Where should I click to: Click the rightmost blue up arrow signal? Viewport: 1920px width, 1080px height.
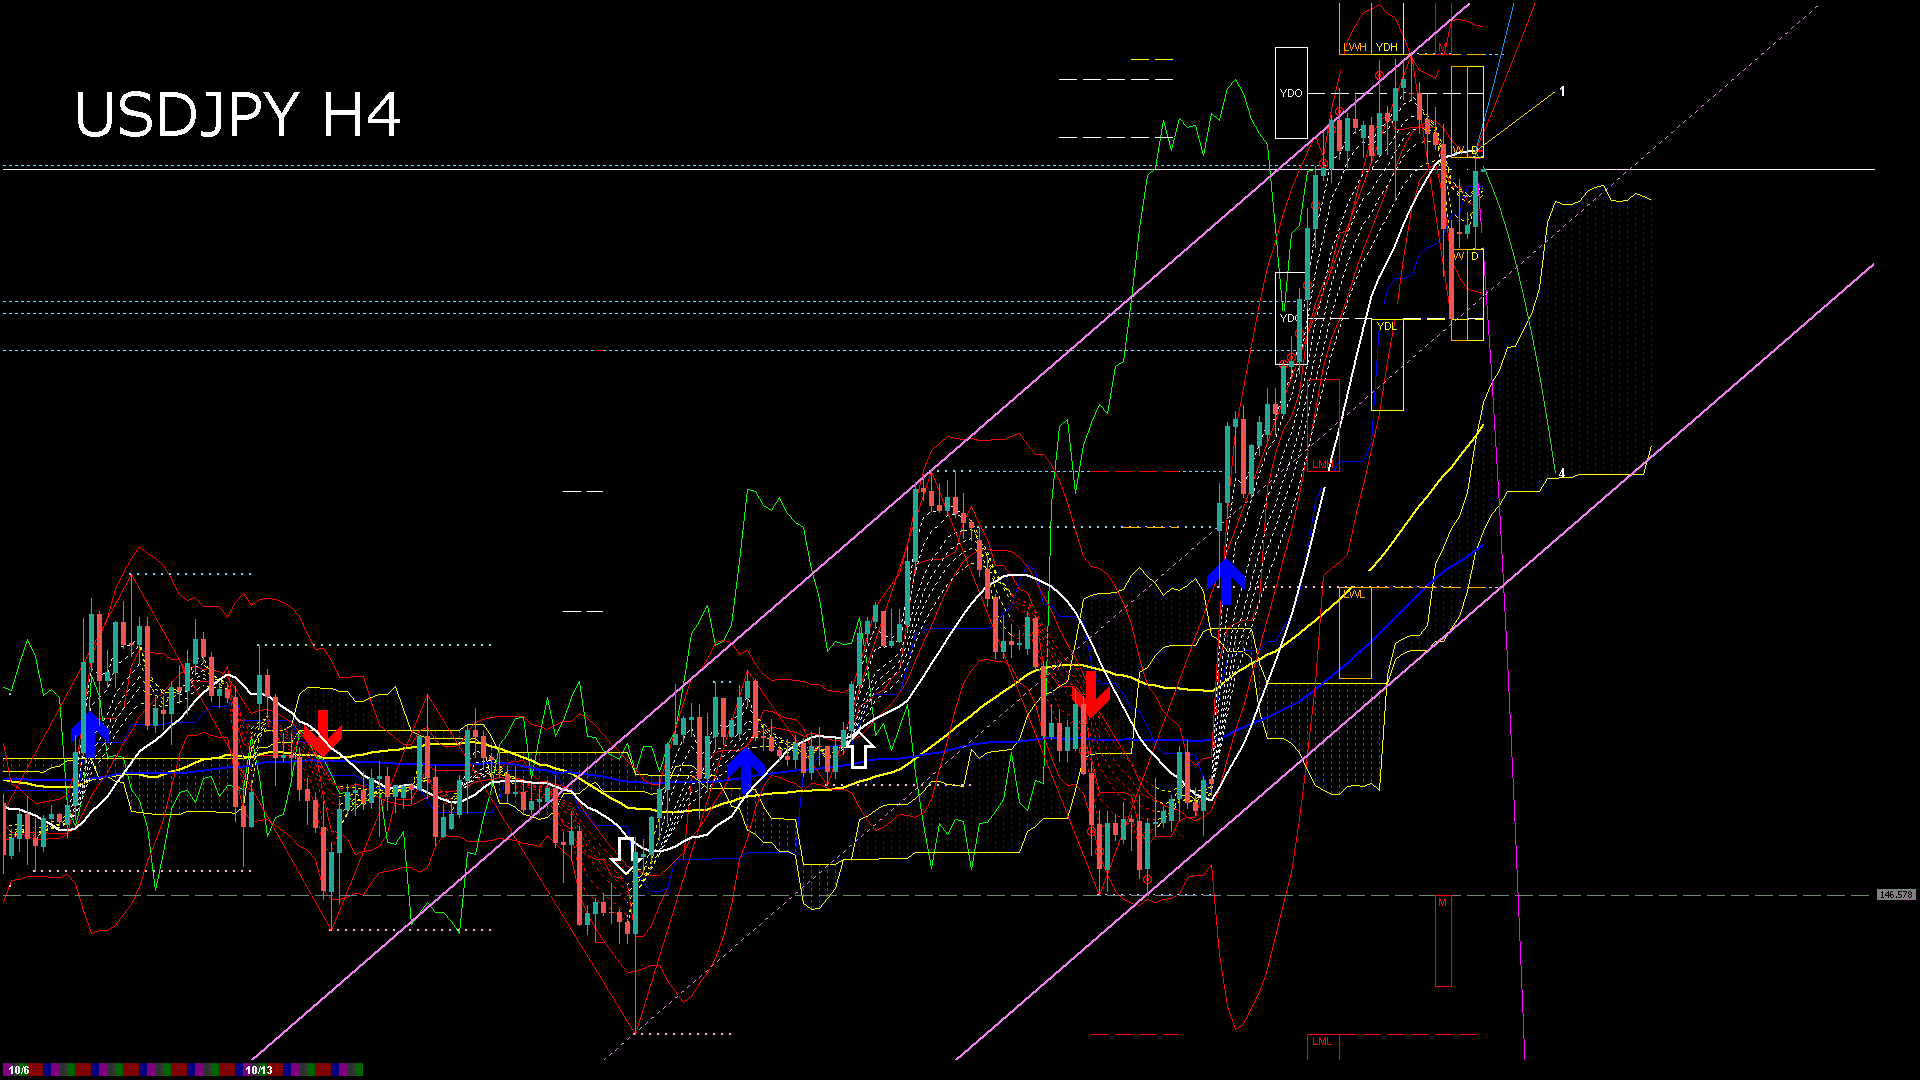tap(1226, 581)
